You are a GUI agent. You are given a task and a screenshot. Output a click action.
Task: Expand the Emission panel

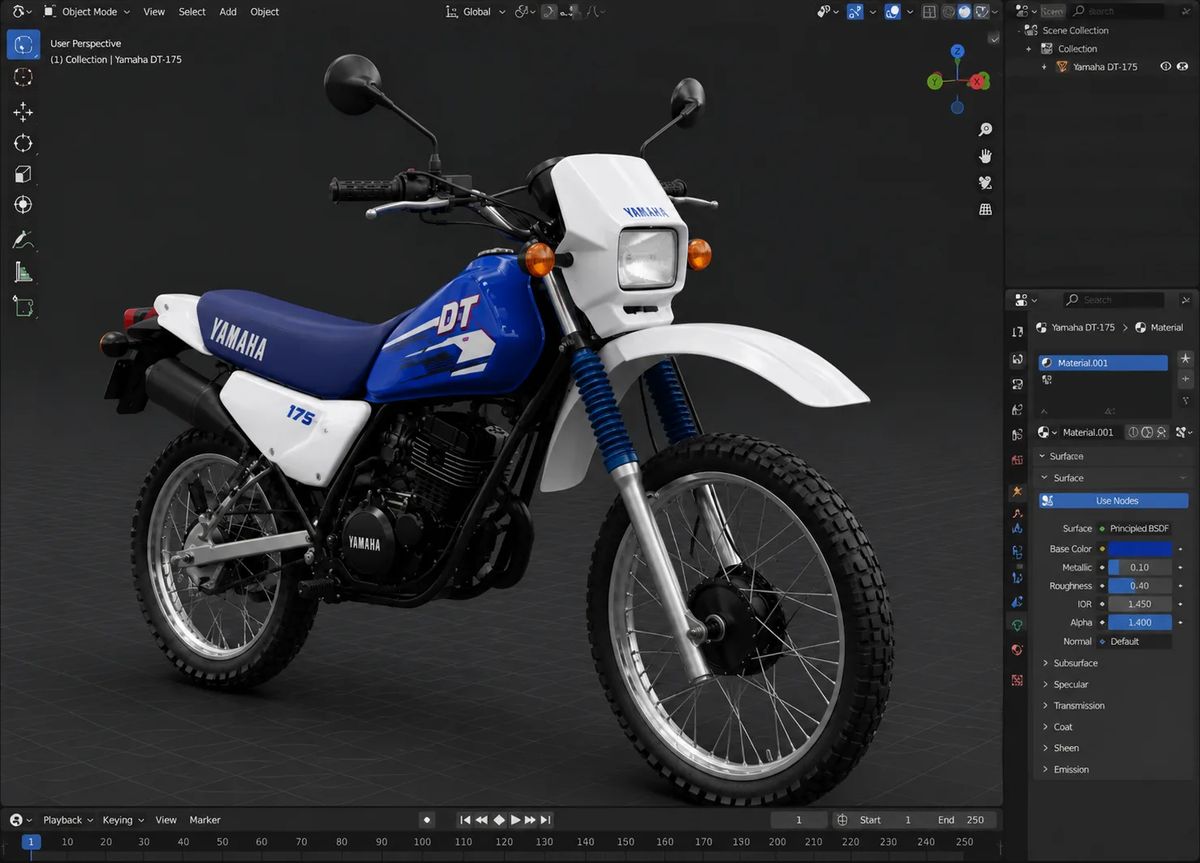click(1071, 770)
